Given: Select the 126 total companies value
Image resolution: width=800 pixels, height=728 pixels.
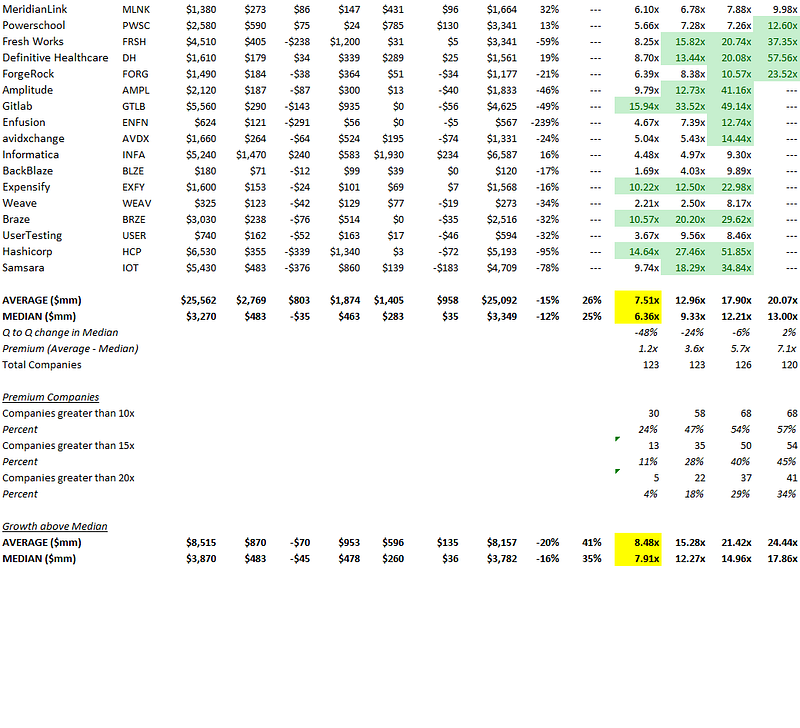Looking at the screenshot, I should pos(743,365).
